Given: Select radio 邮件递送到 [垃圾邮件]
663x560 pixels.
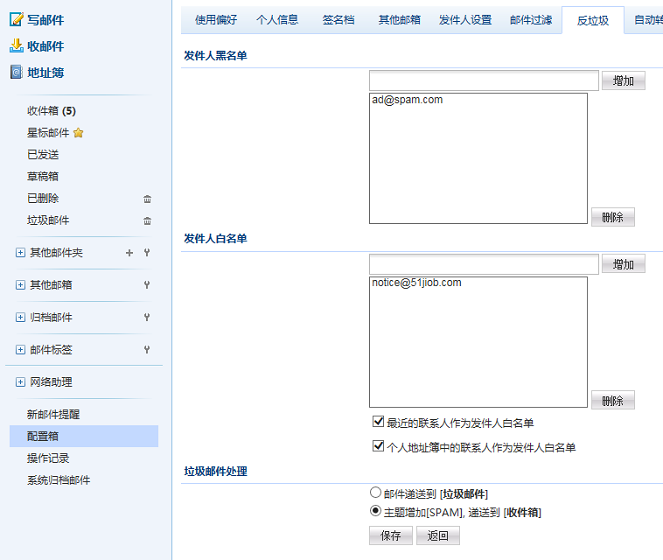Looking at the screenshot, I should point(375,492).
